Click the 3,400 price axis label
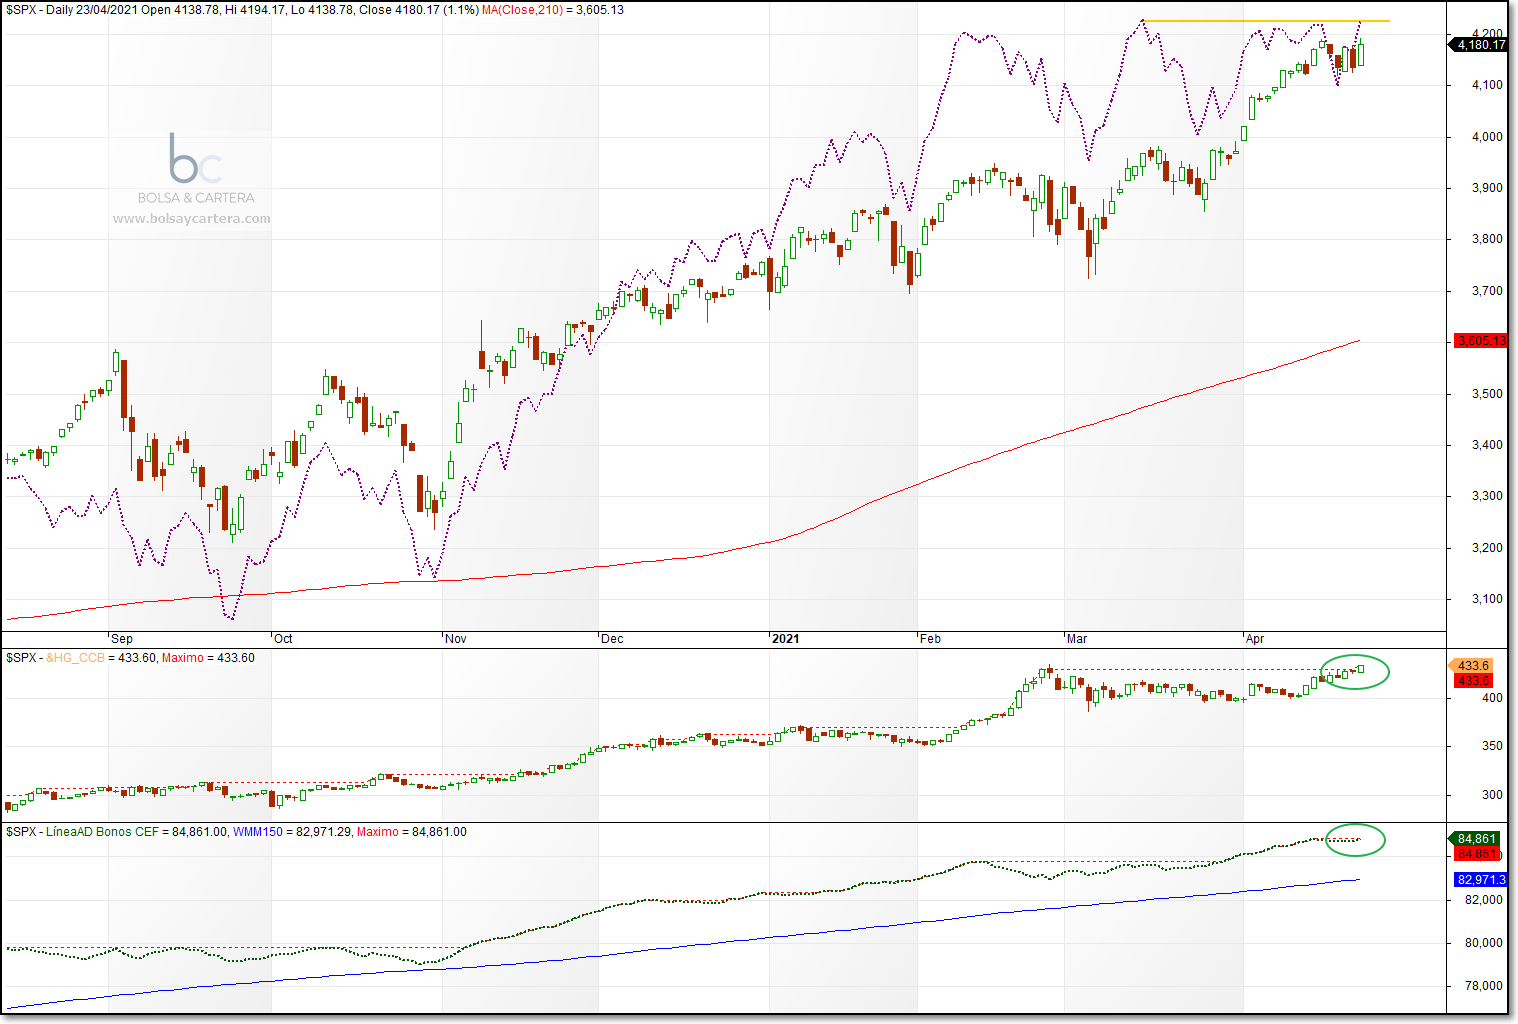Screen dimensions: 1518x1024 [1487, 445]
